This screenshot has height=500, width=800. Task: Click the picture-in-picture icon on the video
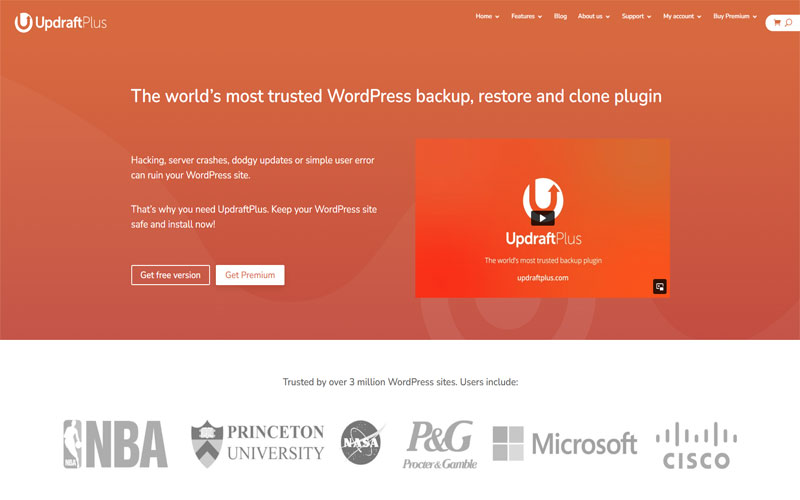(x=660, y=287)
